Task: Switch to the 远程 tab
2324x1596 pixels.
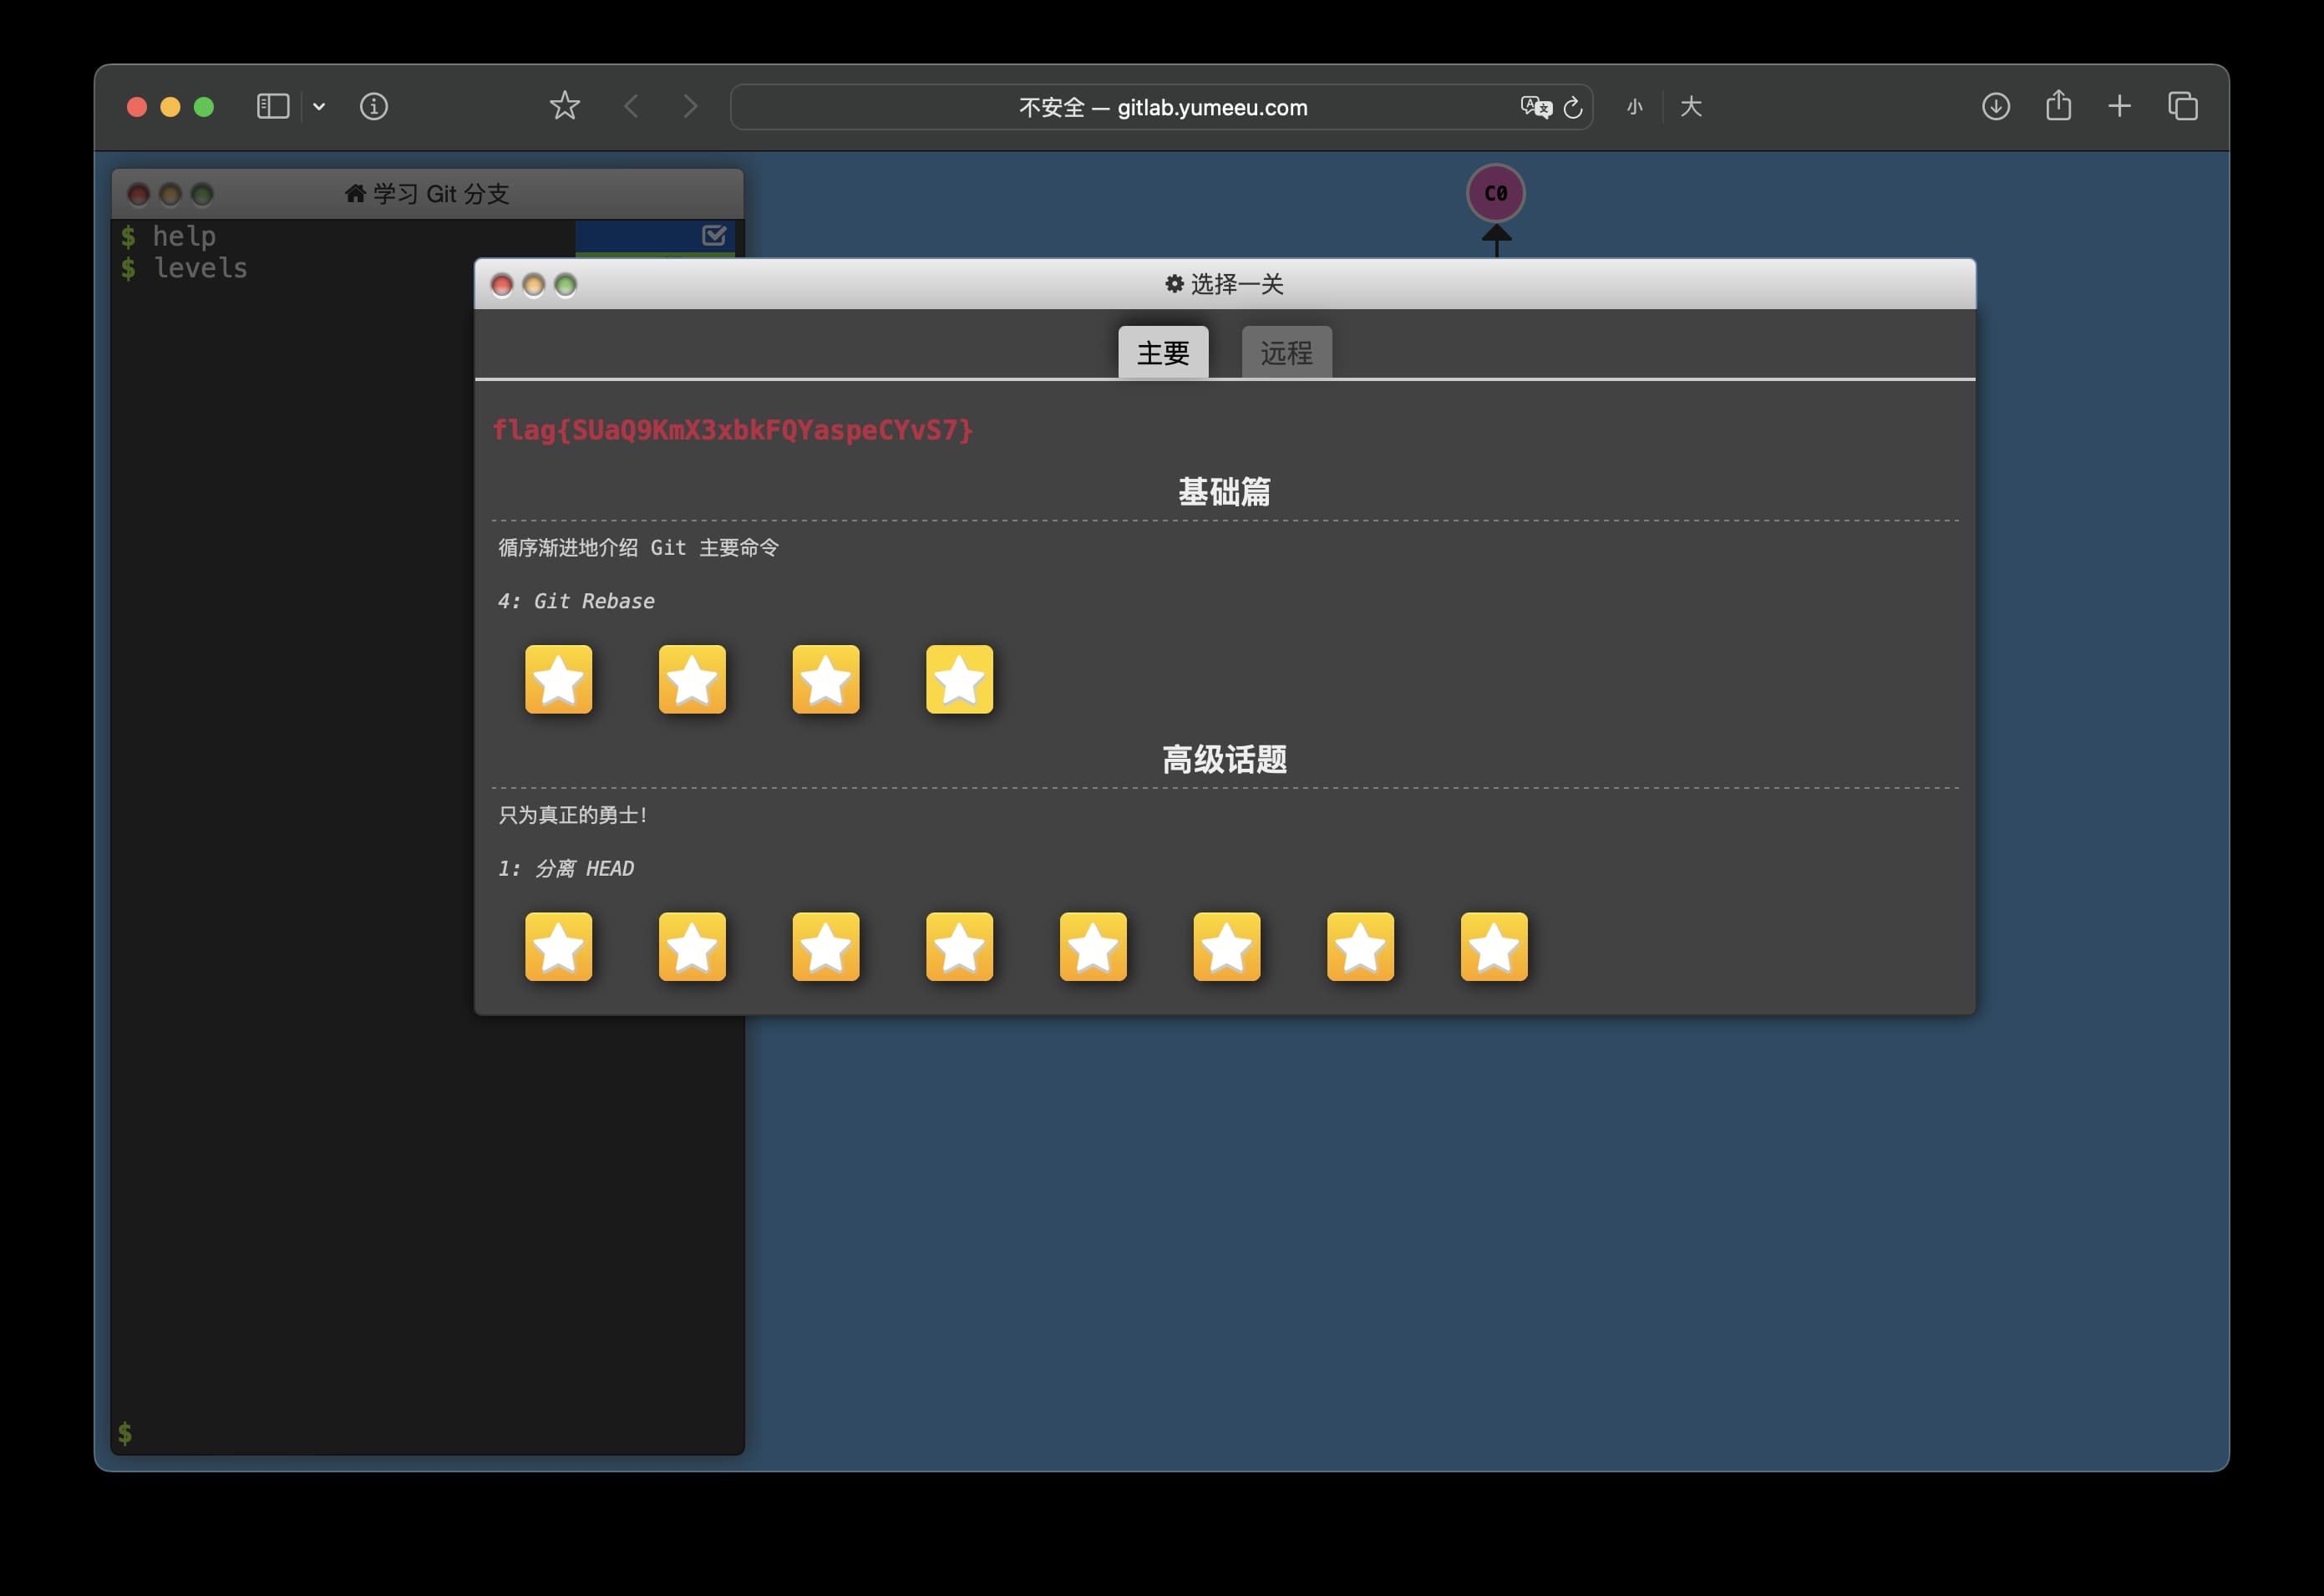Action: click(x=1286, y=353)
